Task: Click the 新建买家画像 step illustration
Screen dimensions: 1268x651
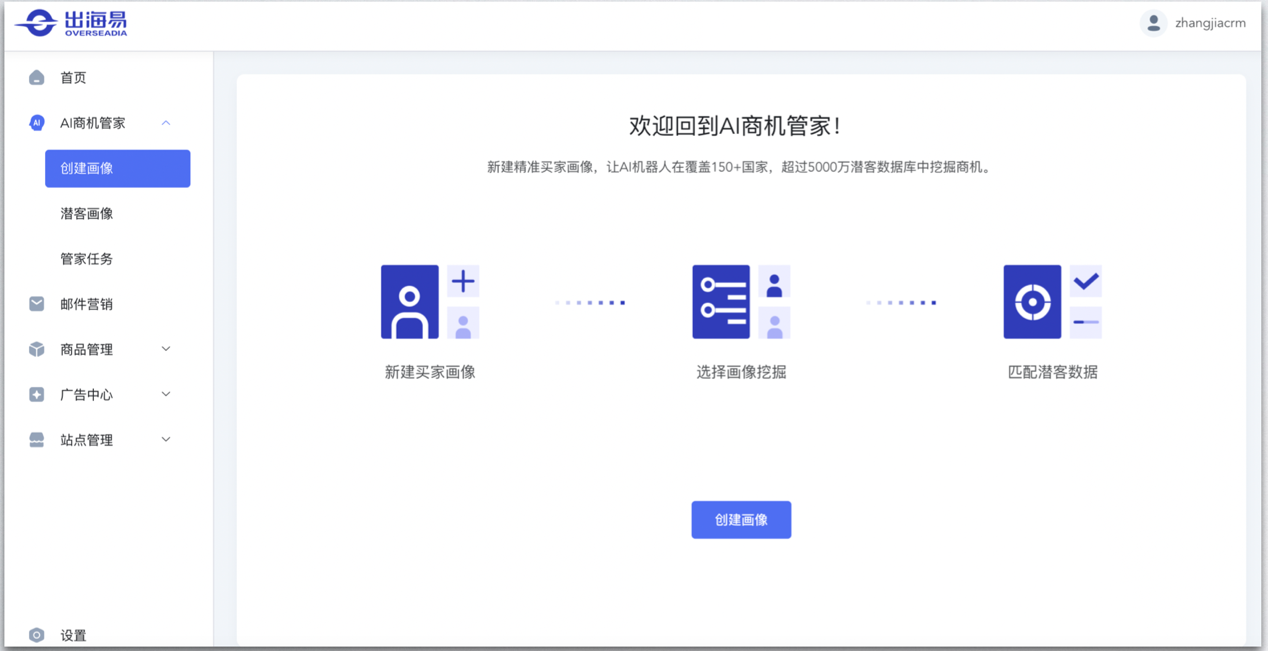Action: pyautogui.click(x=430, y=301)
